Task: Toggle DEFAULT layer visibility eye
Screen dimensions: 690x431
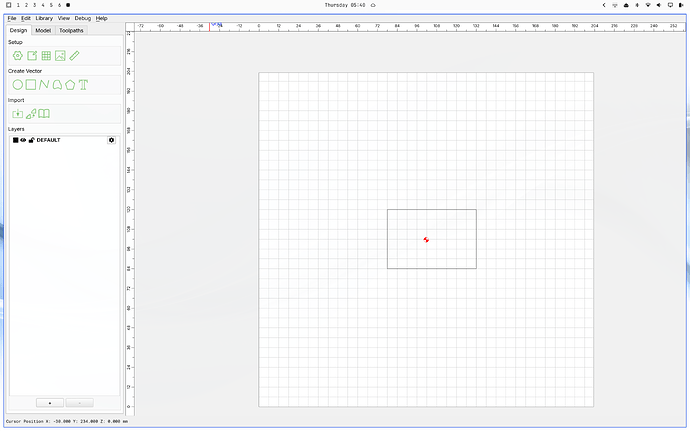Action: (x=23, y=140)
